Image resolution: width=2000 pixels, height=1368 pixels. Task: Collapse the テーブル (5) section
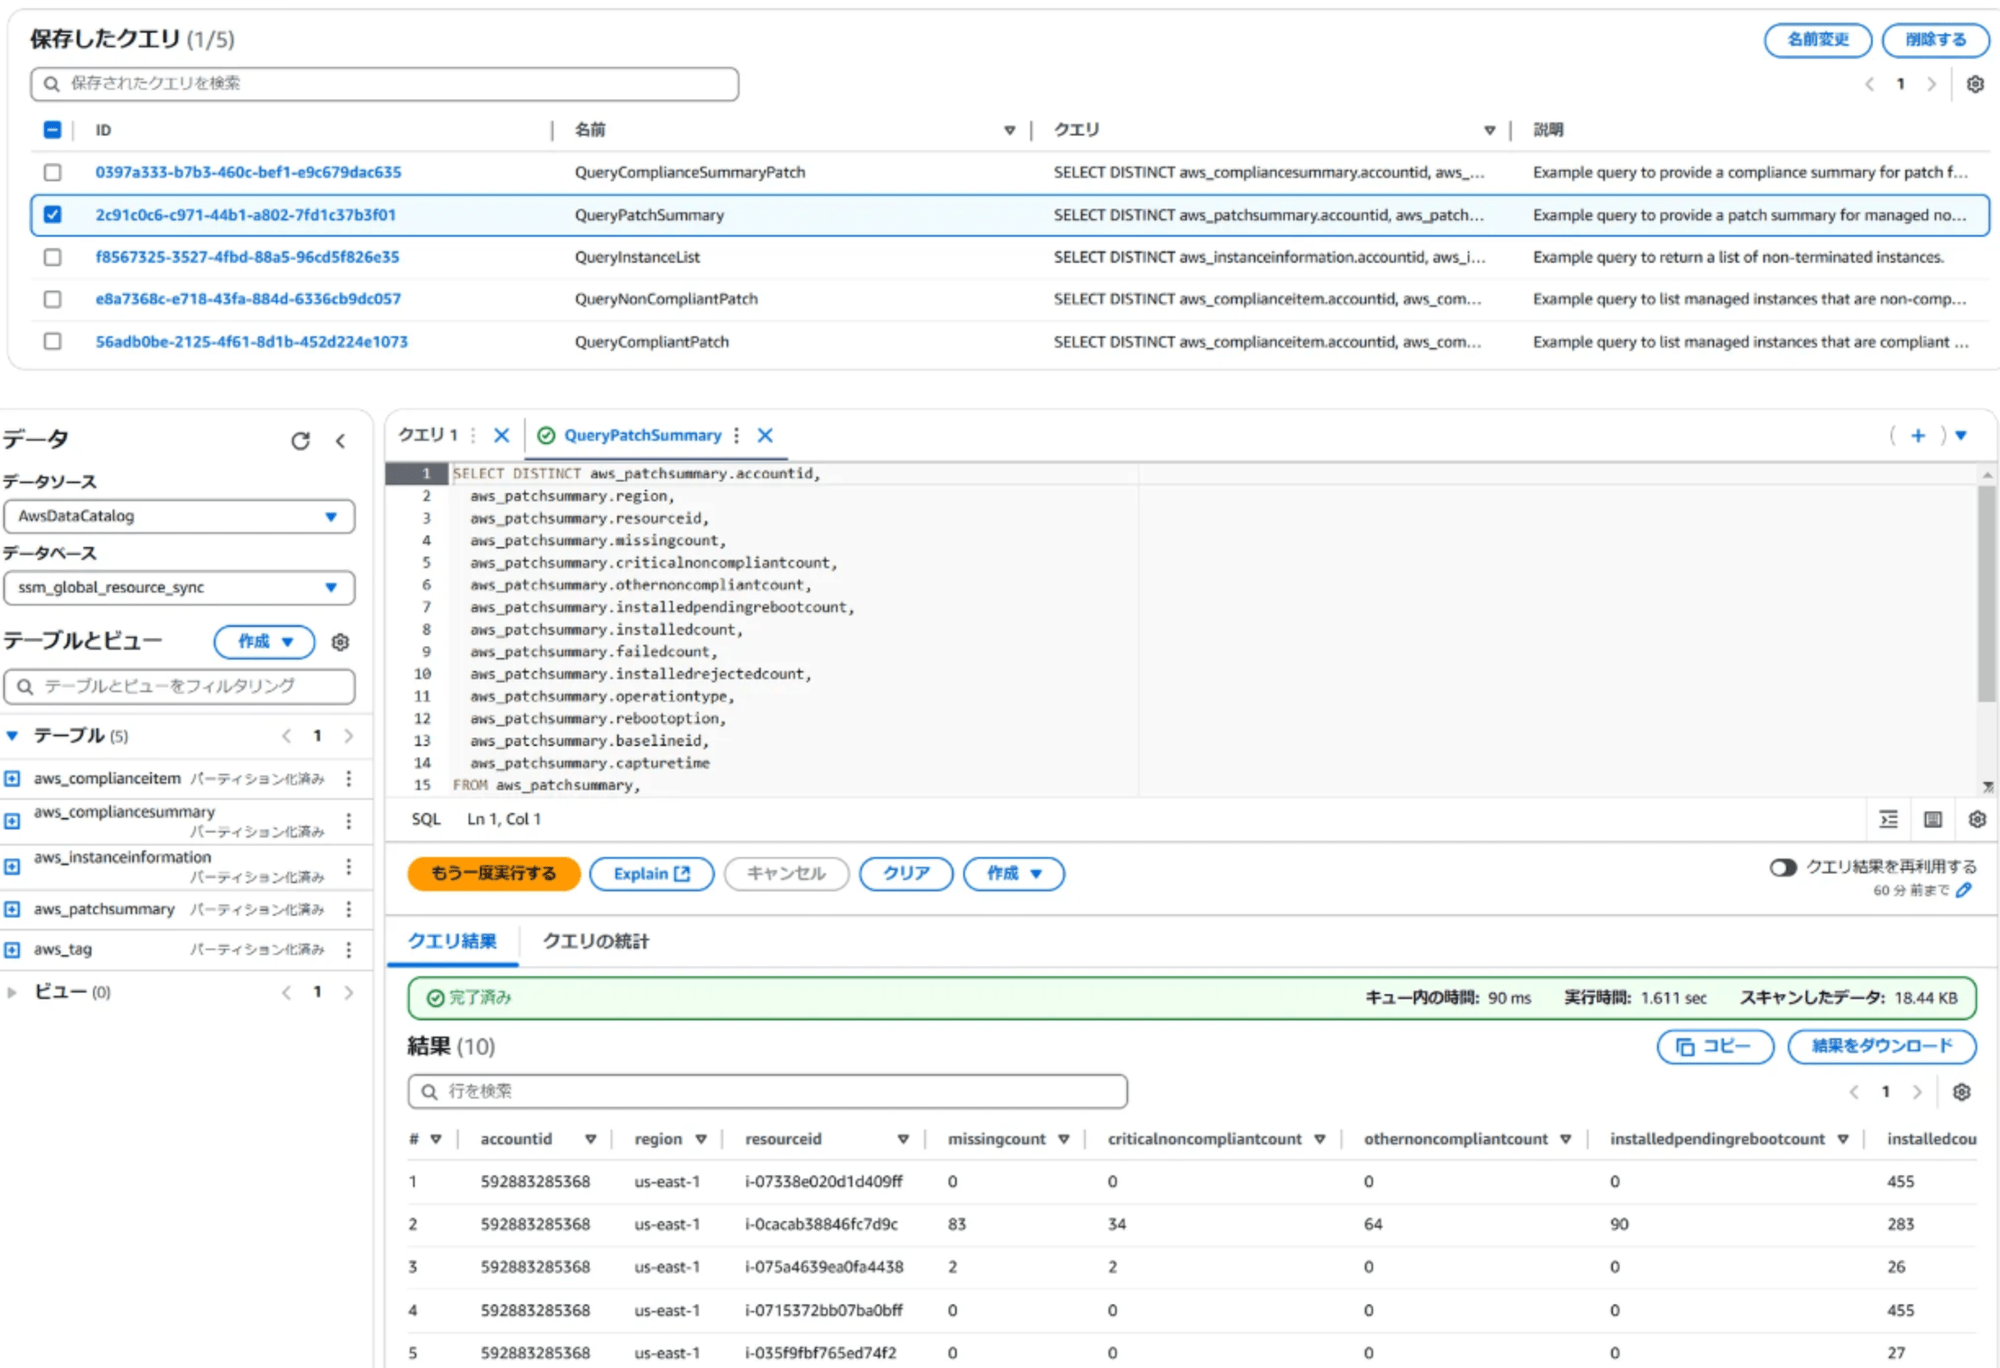(12, 736)
